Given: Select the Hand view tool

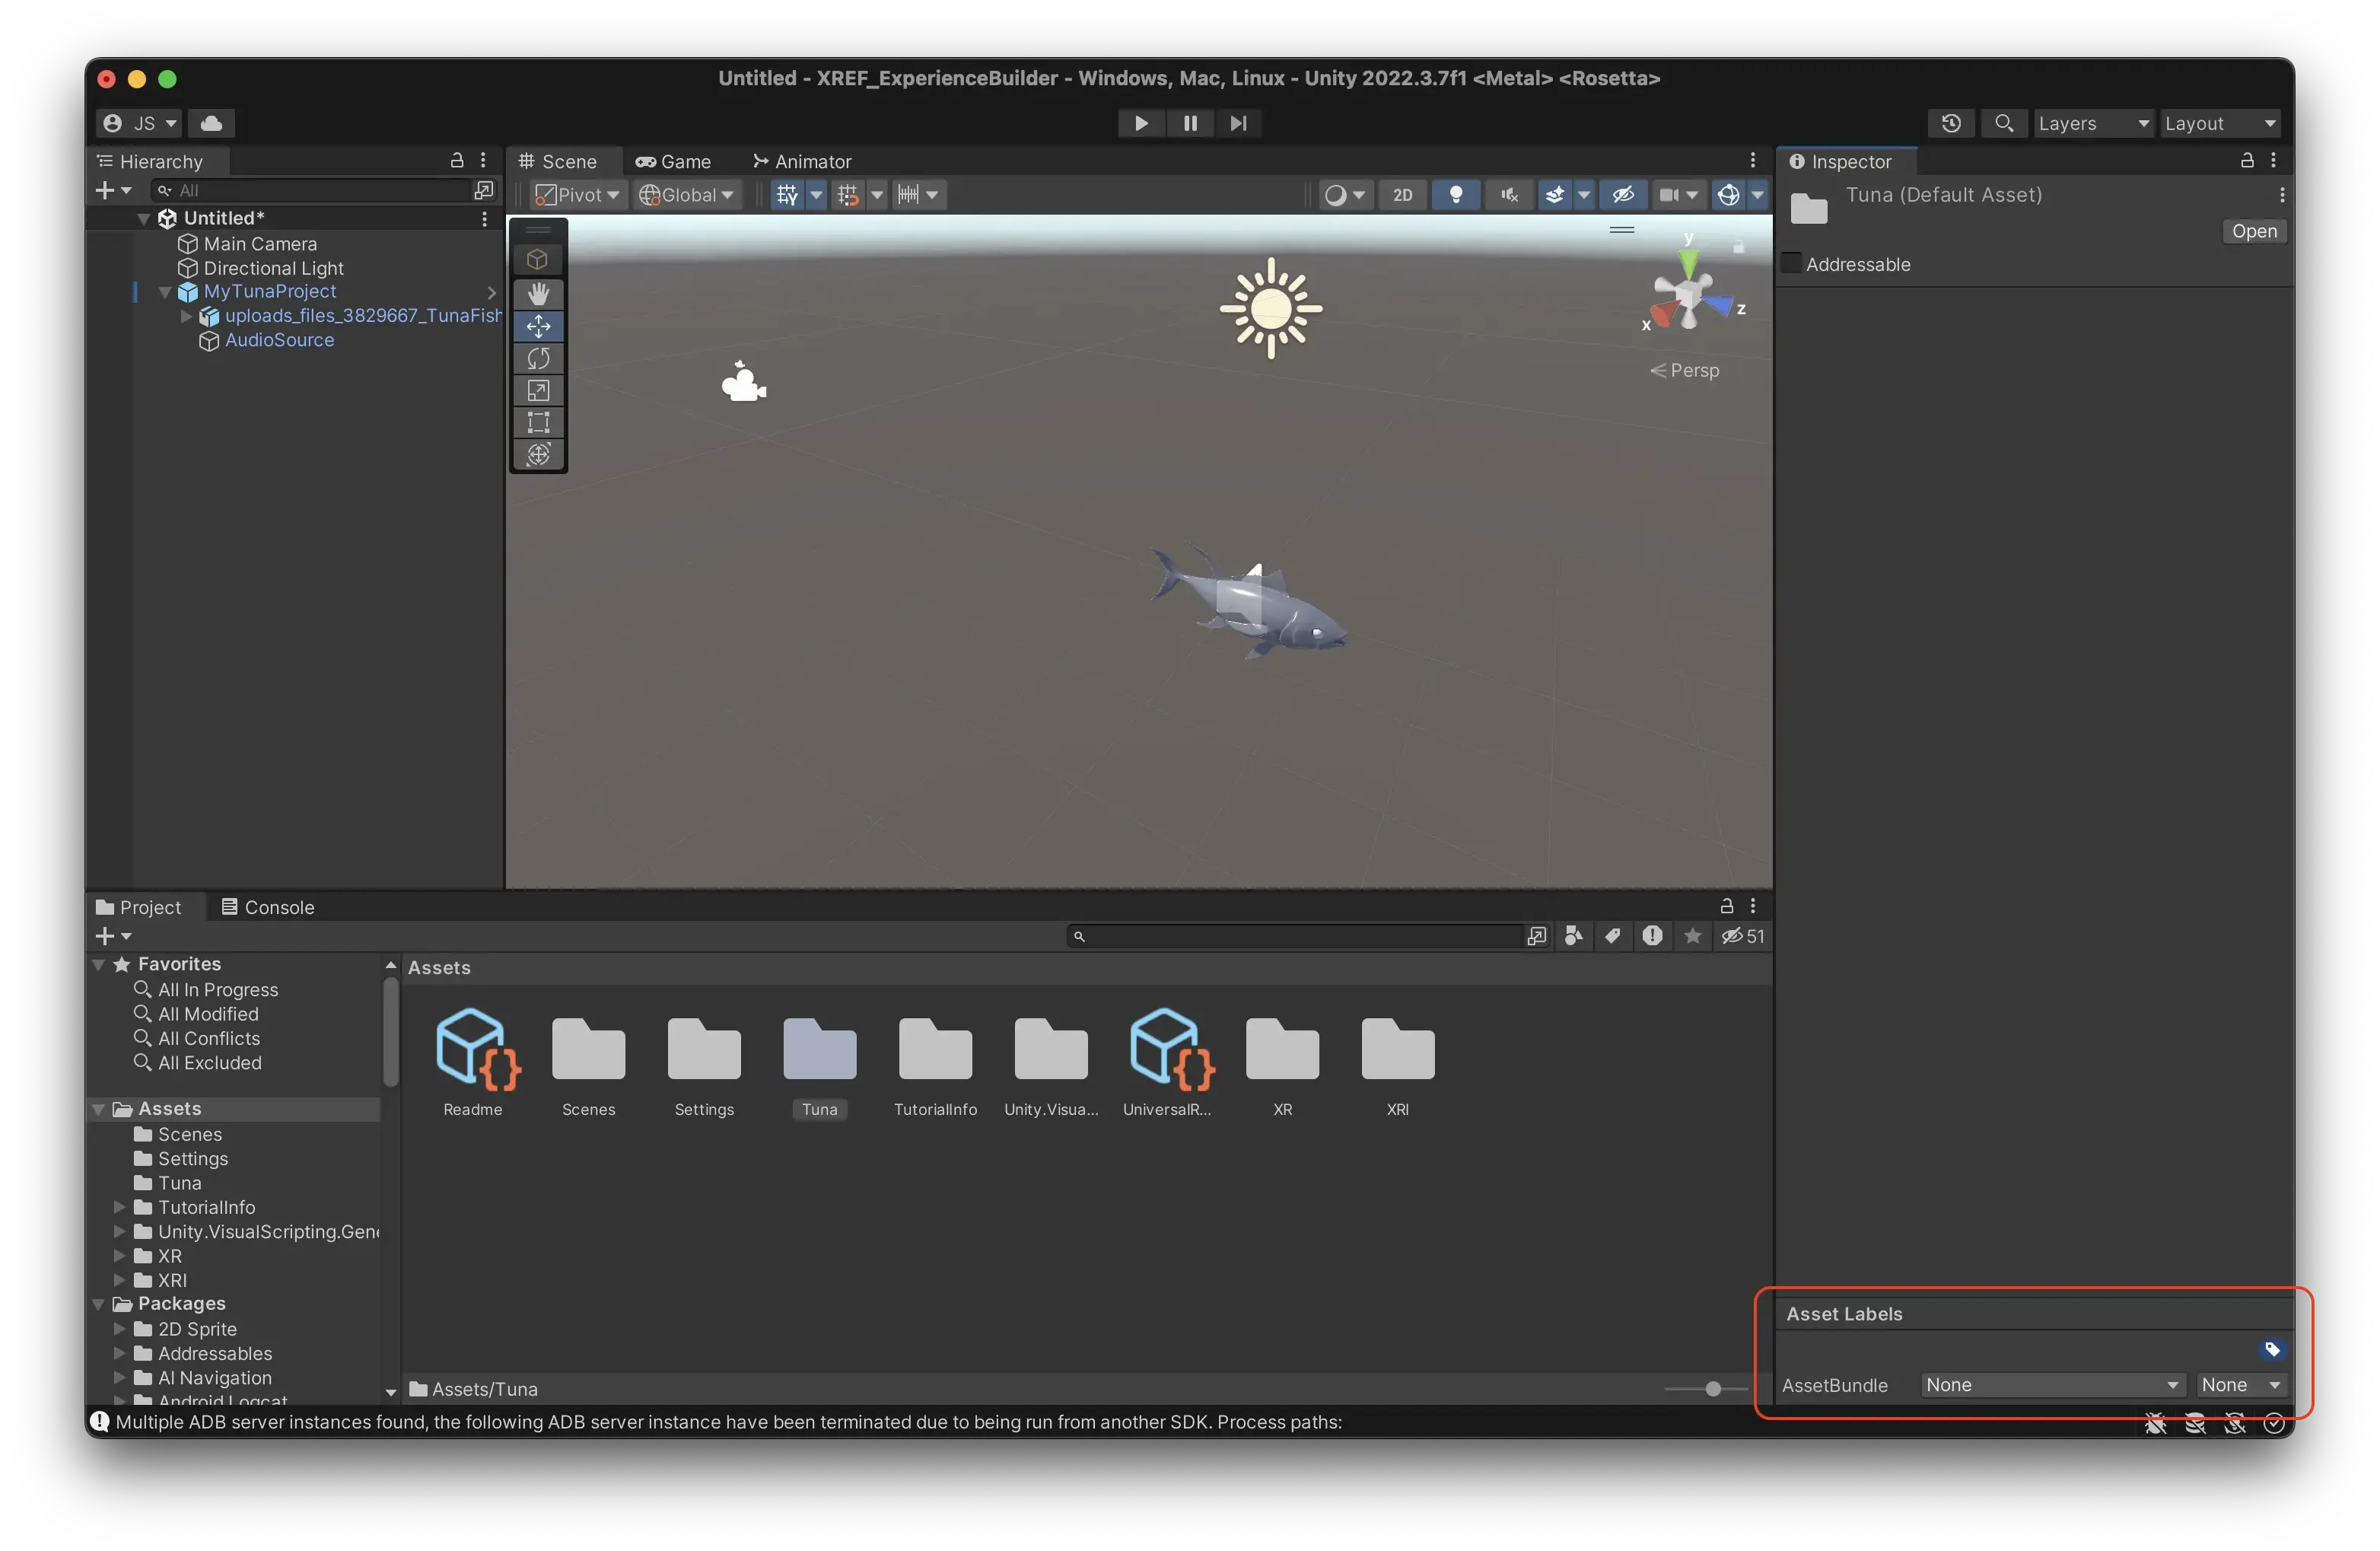Looking at the screenshot, I should (x=538, y=294).
